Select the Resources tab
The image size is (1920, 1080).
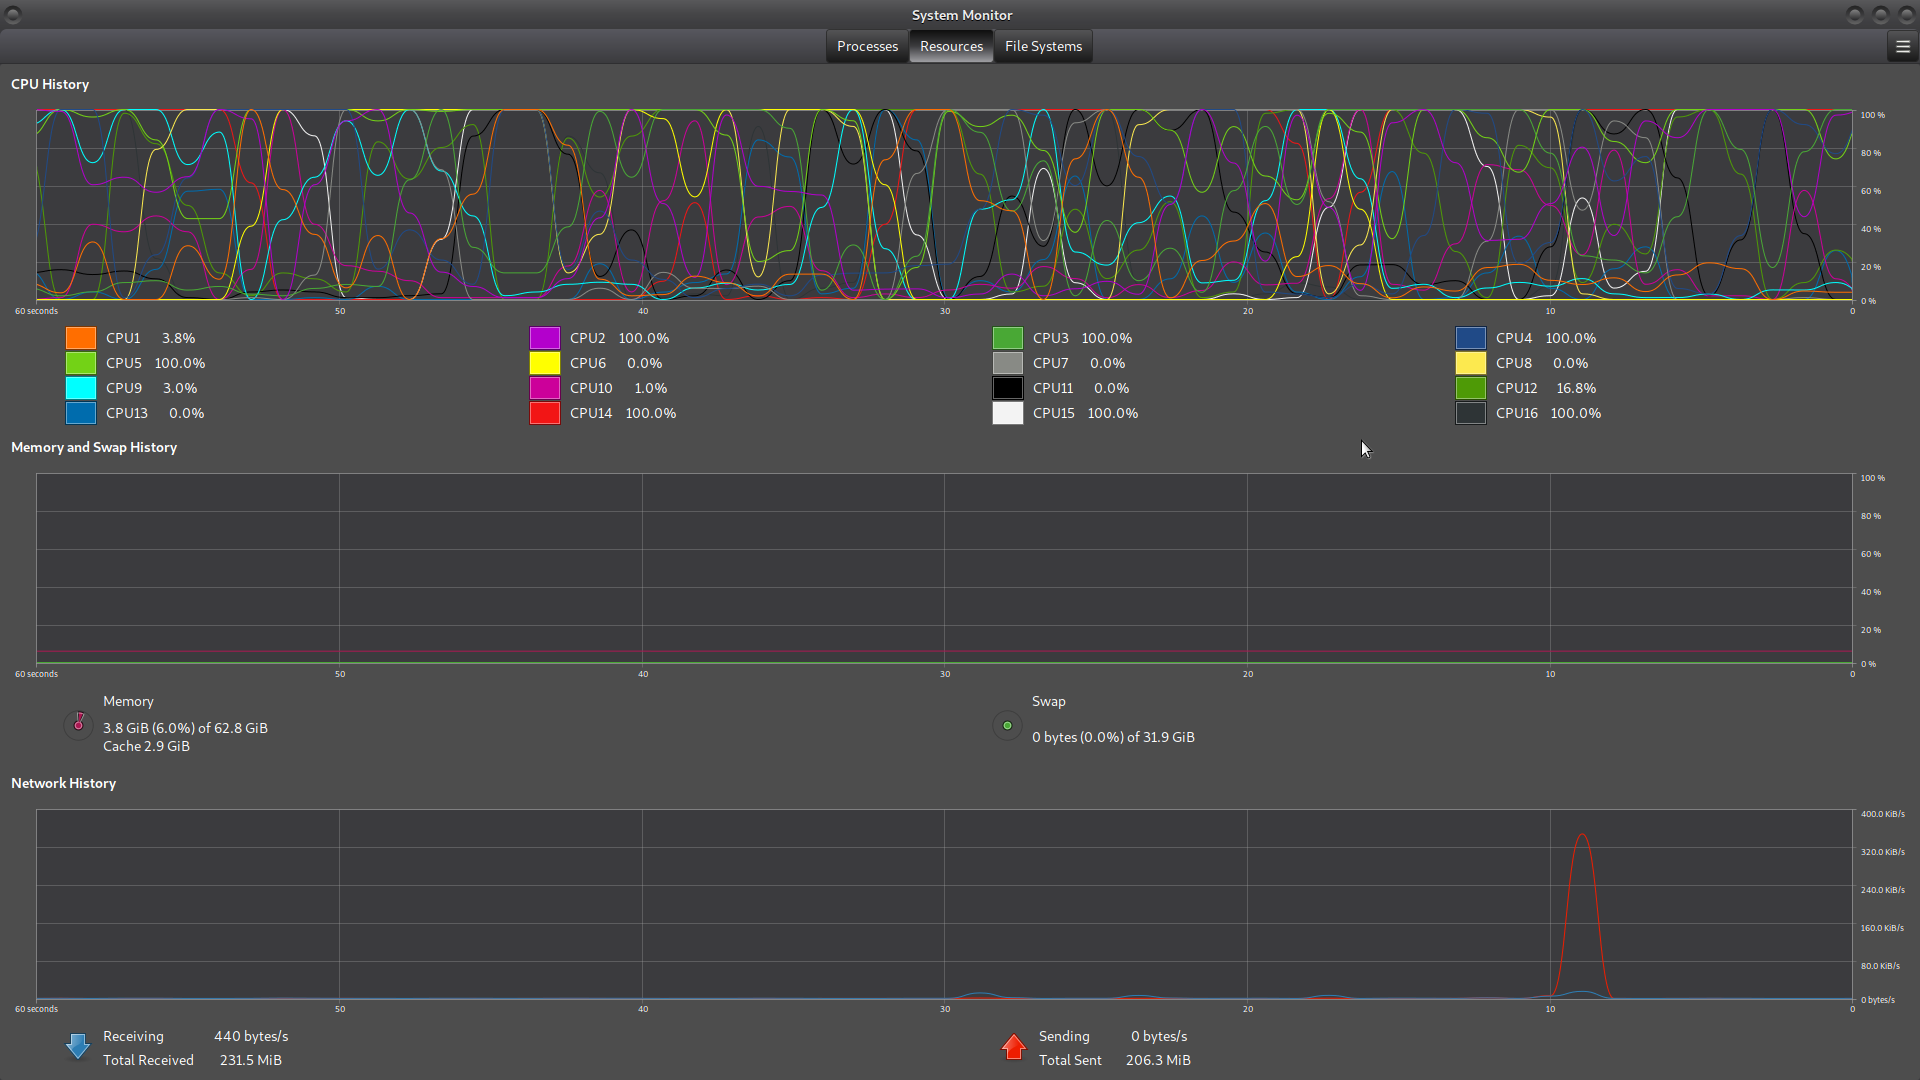tap(951, 47)
